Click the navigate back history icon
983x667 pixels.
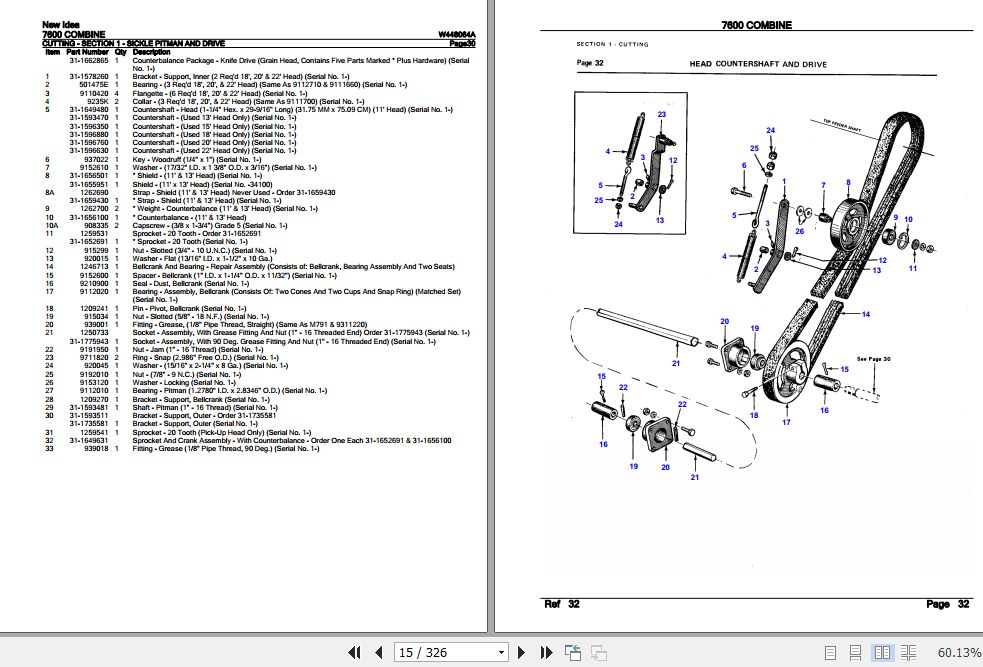point(573,651)
